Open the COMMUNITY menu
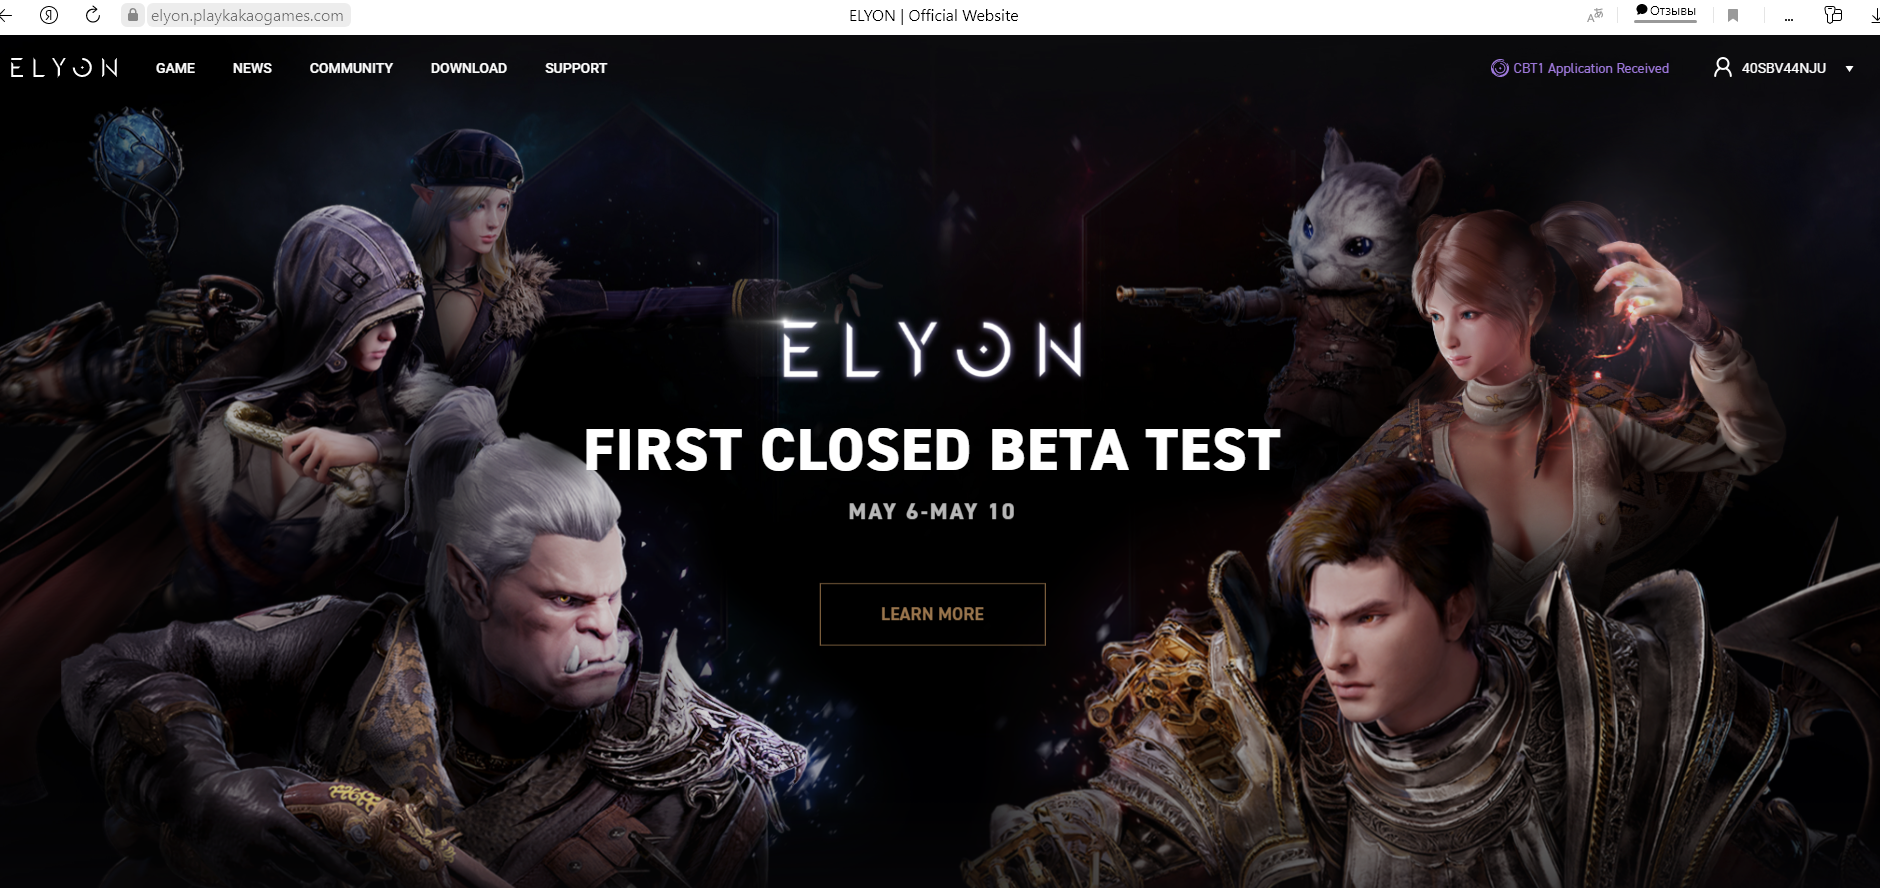 tap(351, 68)
